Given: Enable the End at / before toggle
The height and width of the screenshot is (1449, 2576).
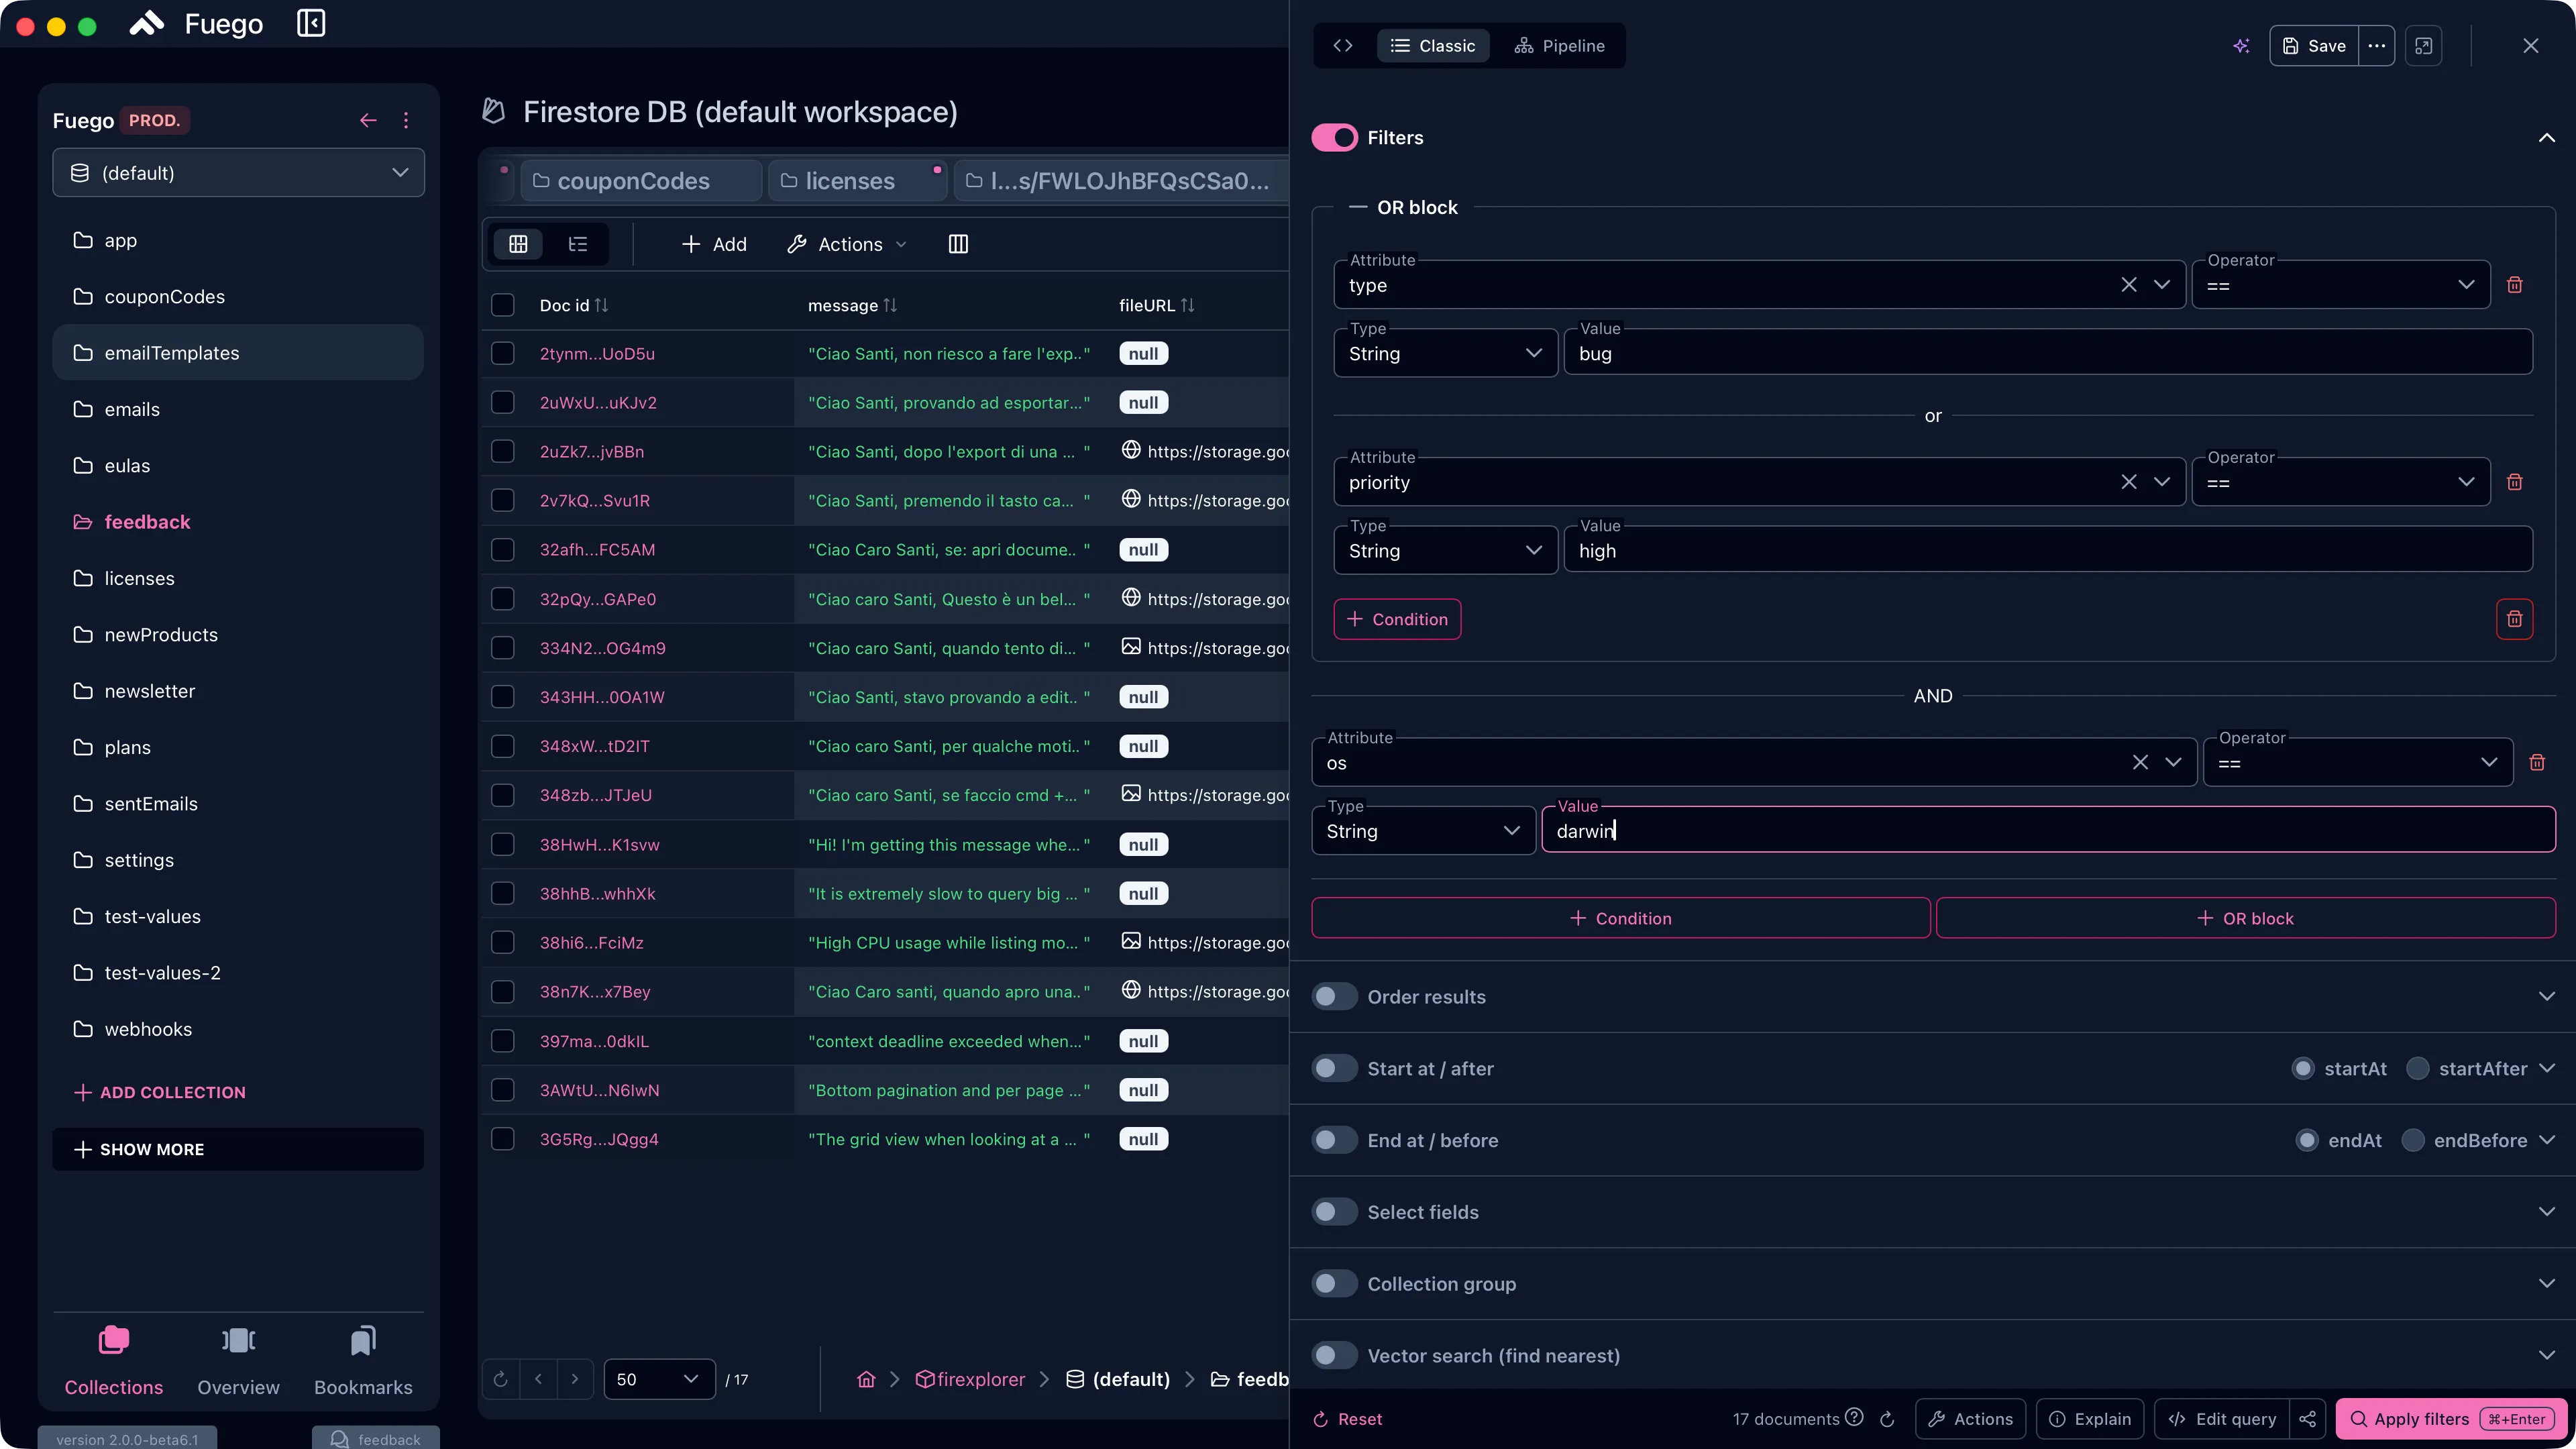Looking at the screenshot, I should [x=1335, y=1140].
